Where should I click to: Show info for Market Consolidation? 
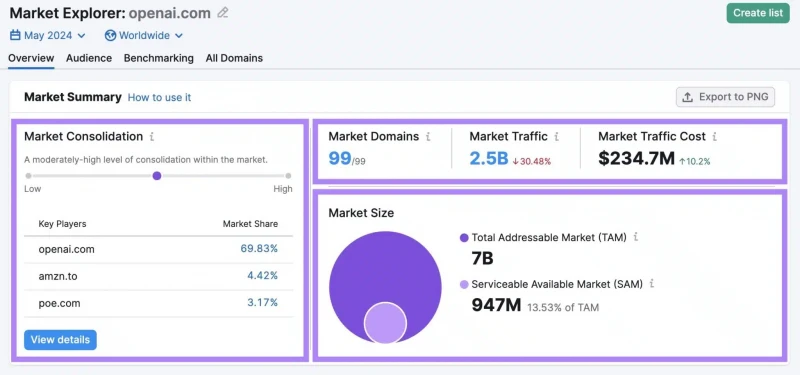pos(152,137)
